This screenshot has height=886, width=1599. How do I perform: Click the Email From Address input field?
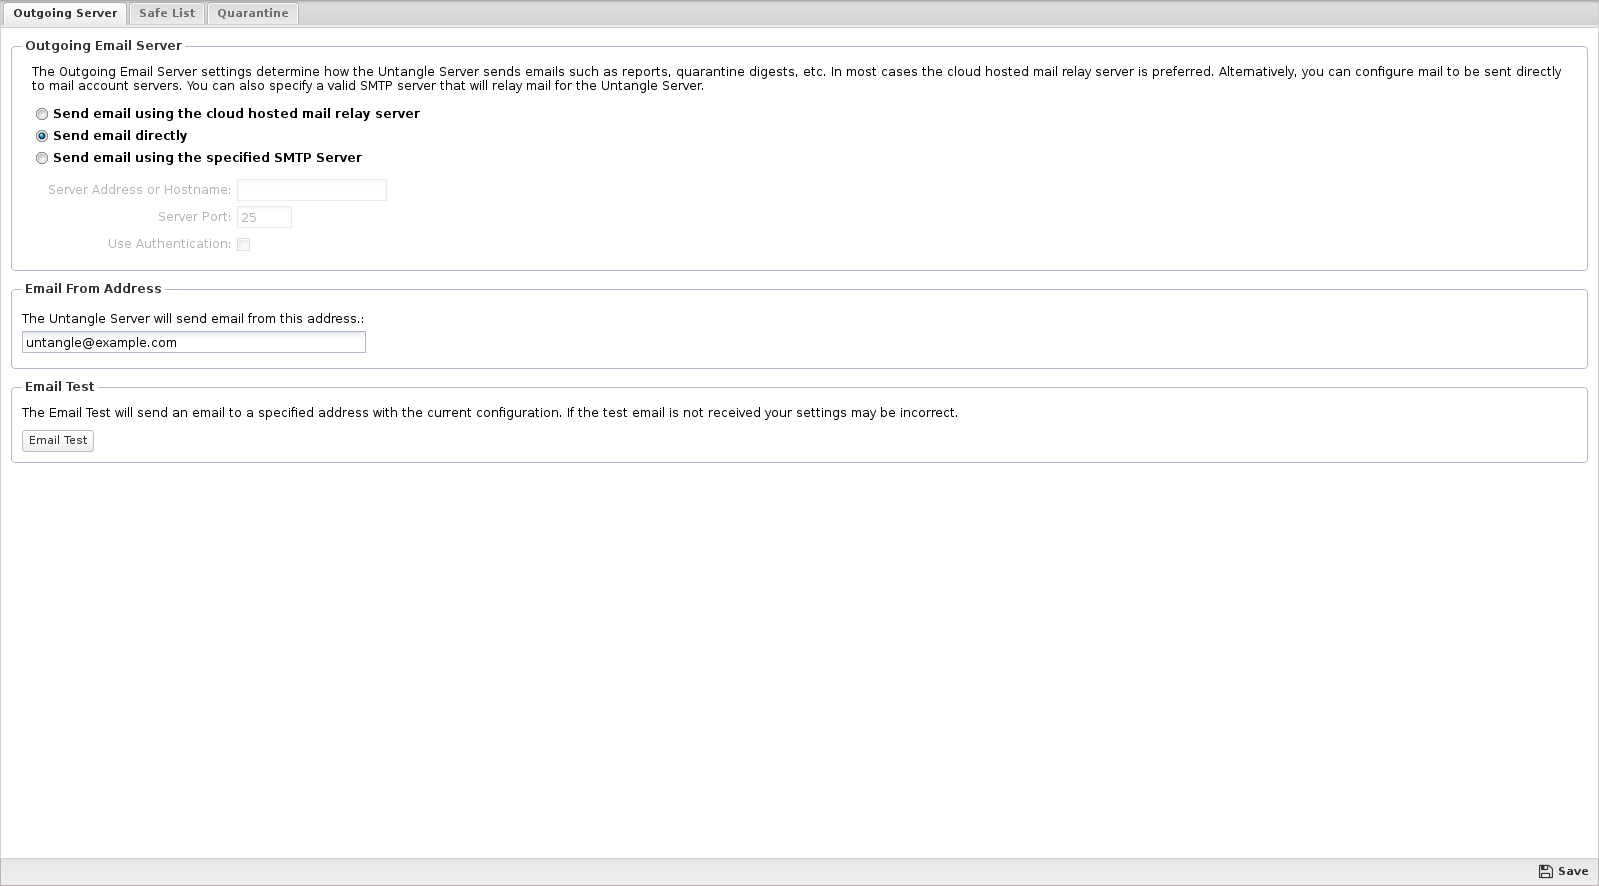(x=194, y=342)
